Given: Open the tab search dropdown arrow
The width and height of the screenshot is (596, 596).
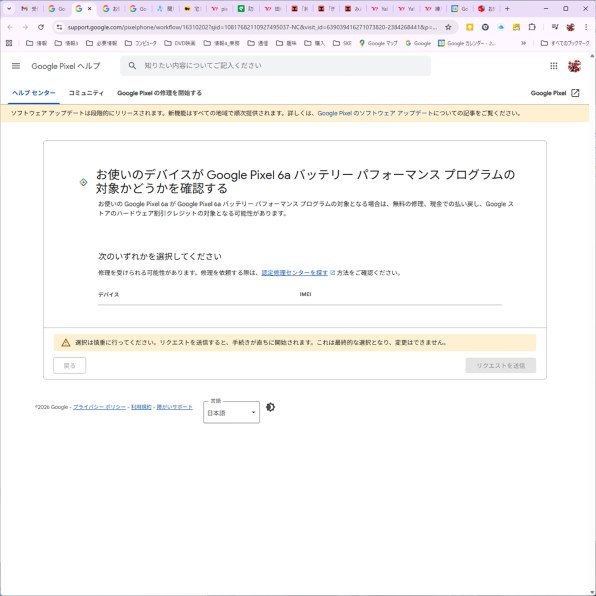Looking at the screenshot, I should (9, 8).
